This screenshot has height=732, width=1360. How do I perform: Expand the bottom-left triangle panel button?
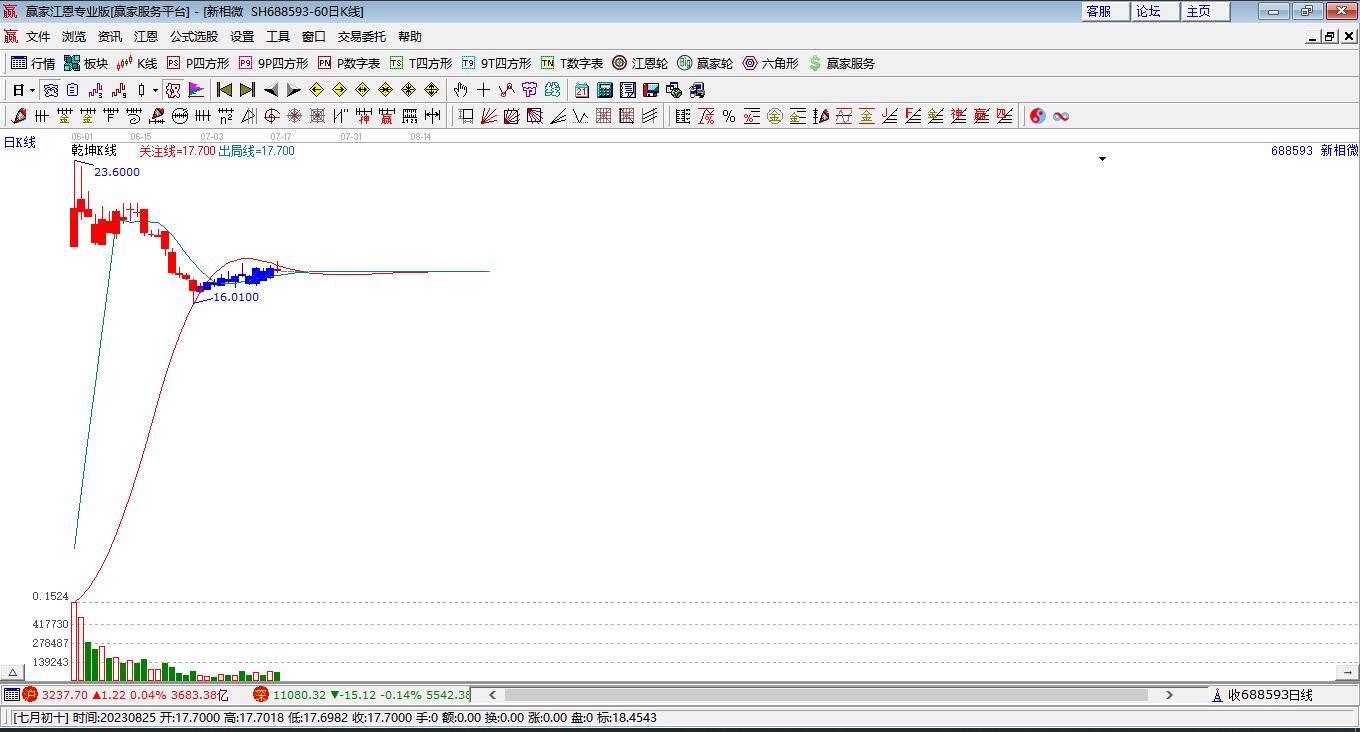[13, 672]
